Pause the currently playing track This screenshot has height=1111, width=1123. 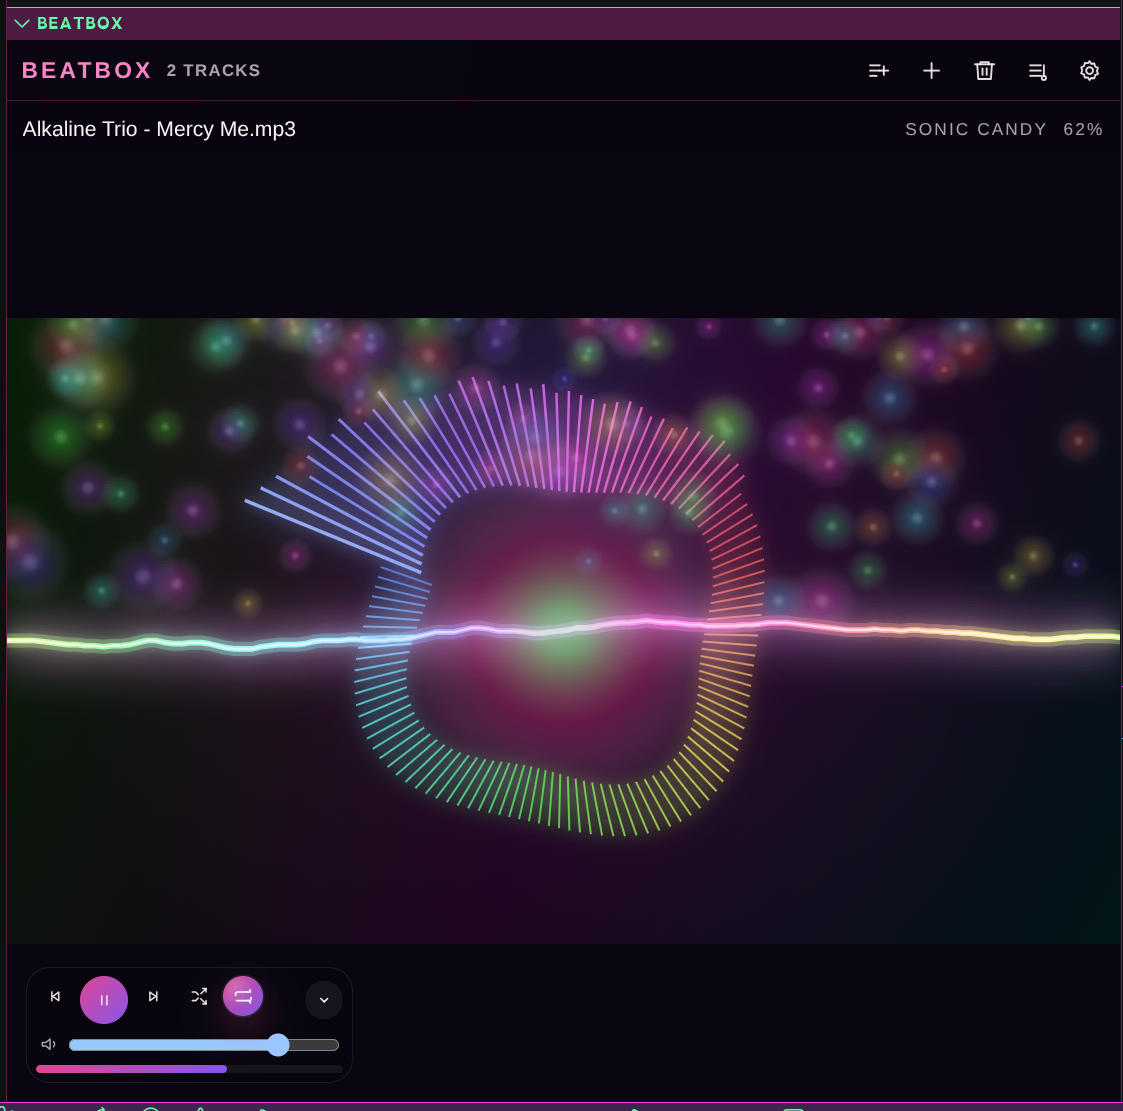(104, 999)
